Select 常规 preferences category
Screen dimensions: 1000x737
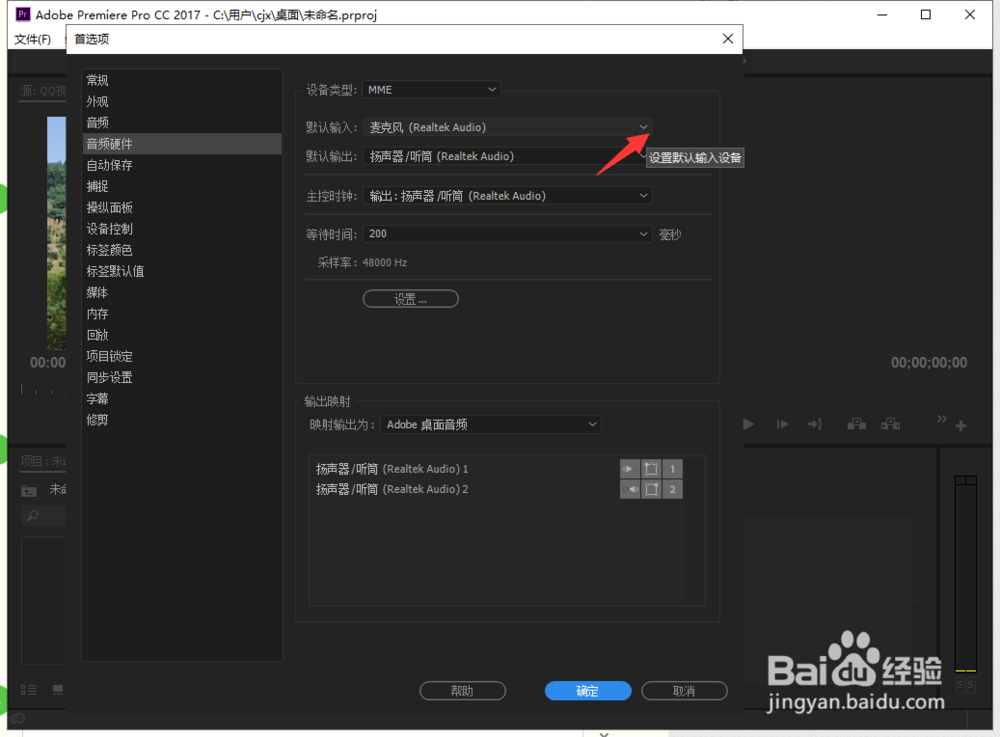coord(182,80)
